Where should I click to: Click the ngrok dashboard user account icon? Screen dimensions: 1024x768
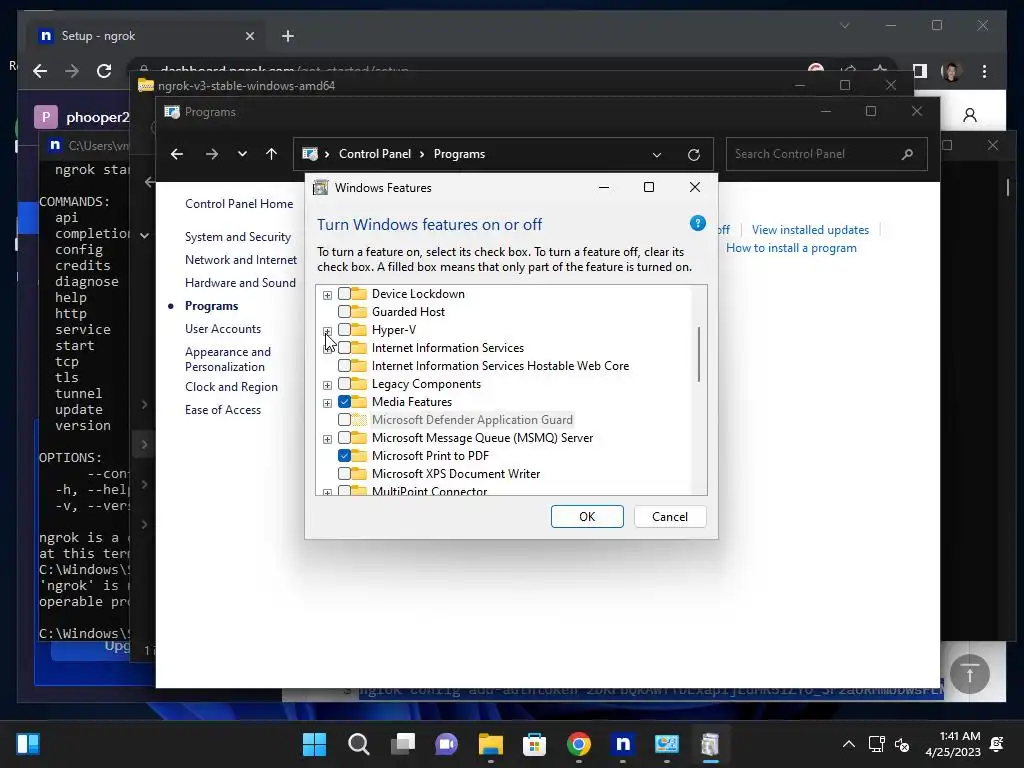(x=970, y=116)
